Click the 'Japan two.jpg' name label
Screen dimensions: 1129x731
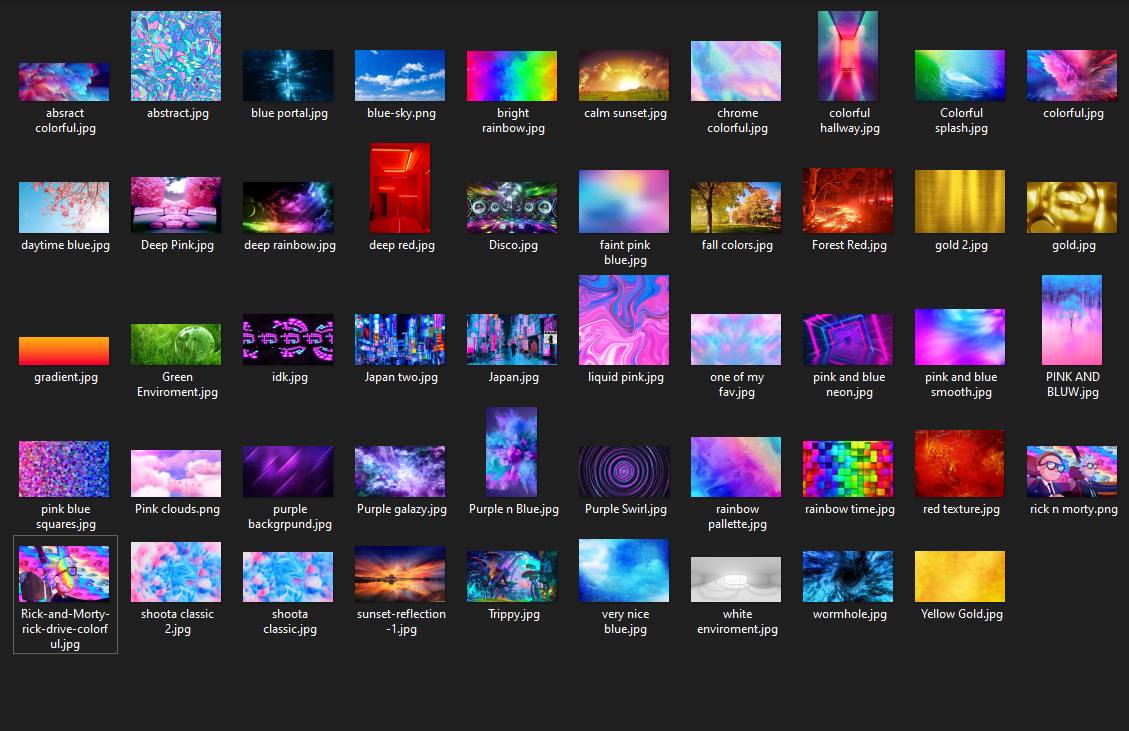401,377
